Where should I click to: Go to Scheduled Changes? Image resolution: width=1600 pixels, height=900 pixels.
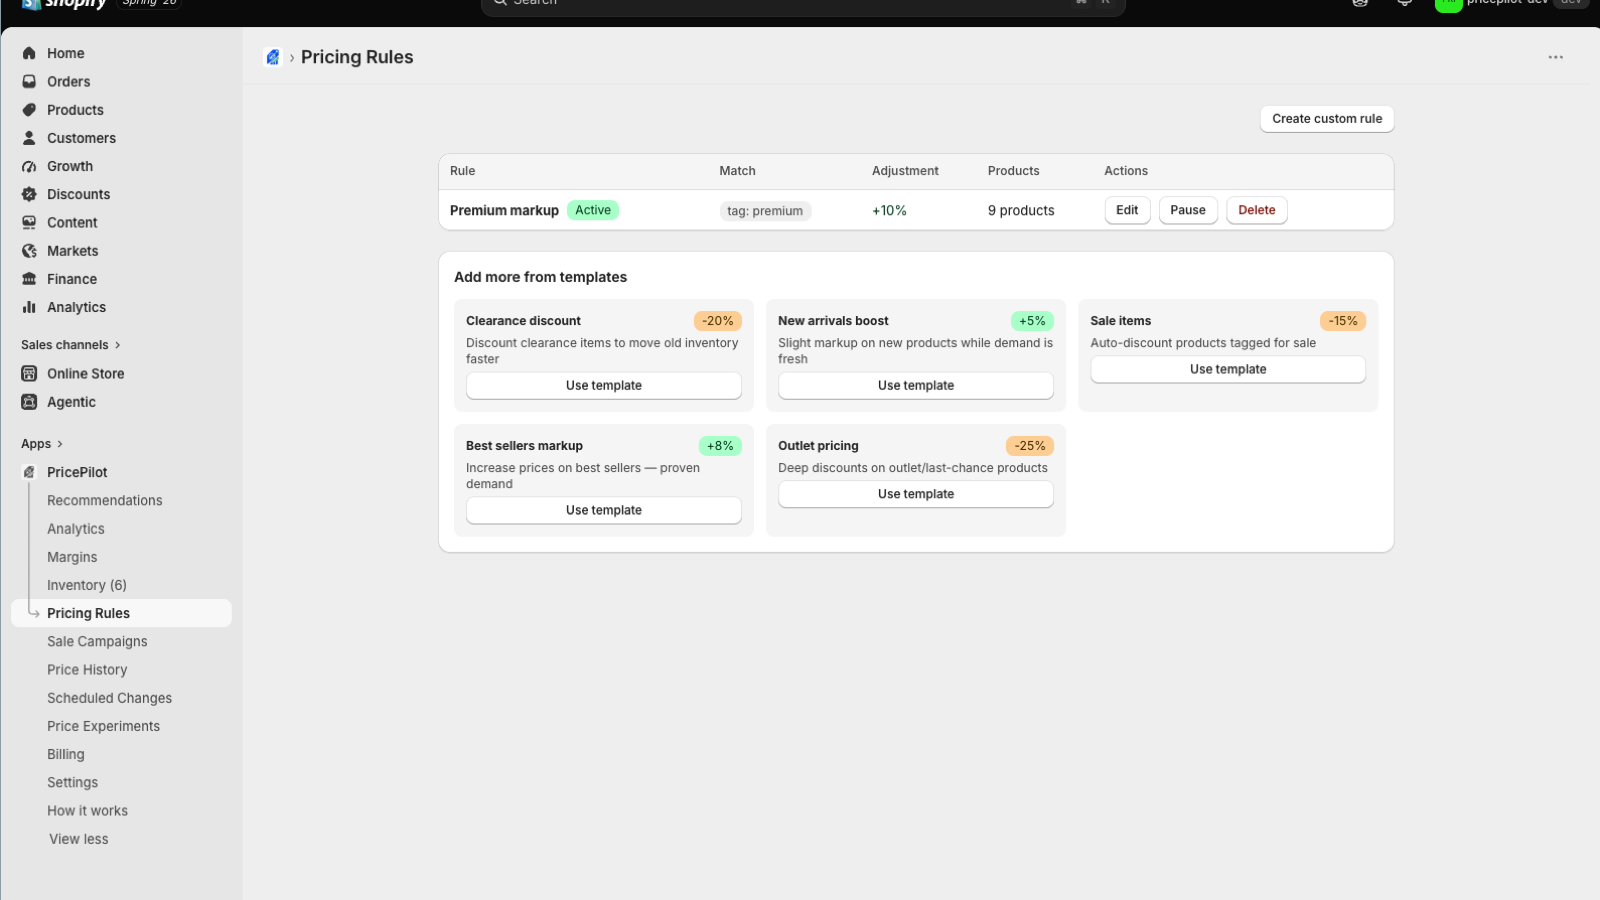(x=109, y=698)
